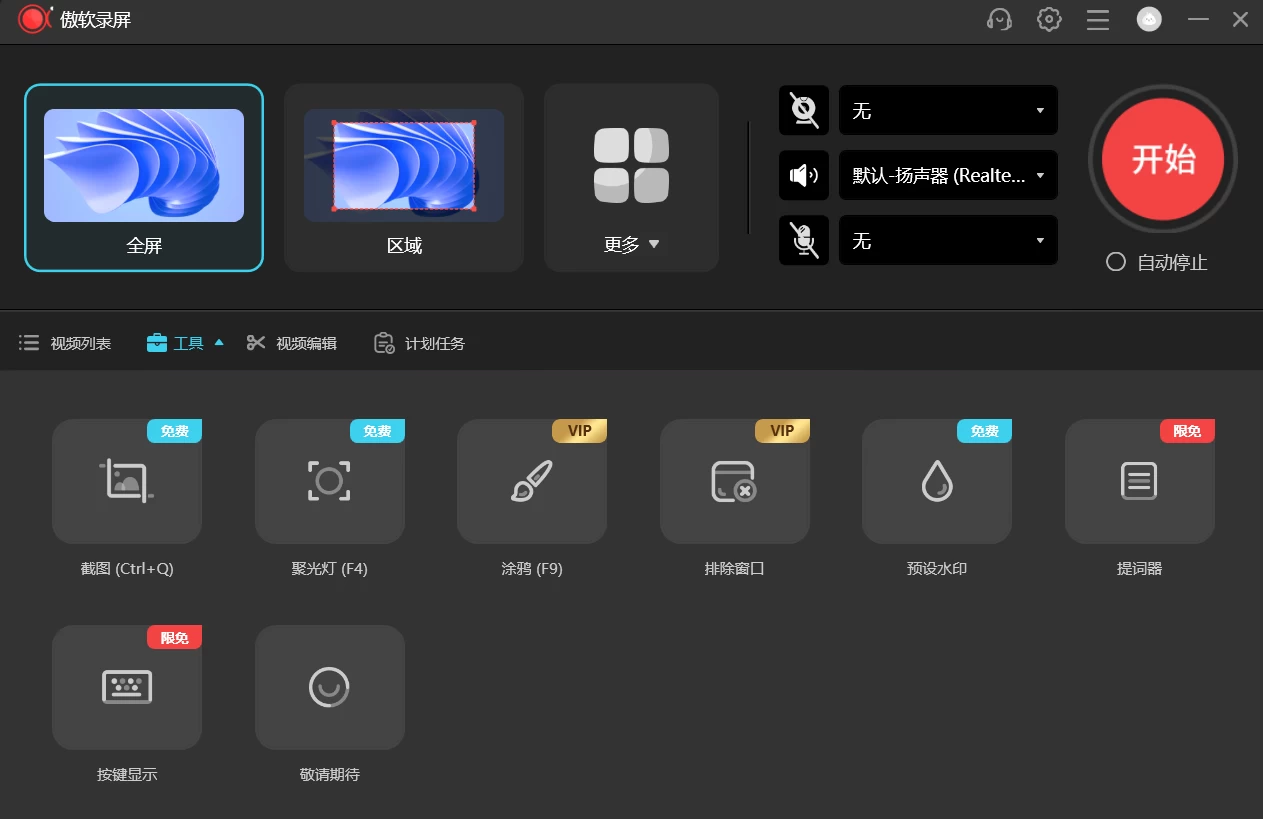Viewport: 1263px width, 819px height.
Task: Click the 敬请期待 coming soon icon
Action: coord(330,687)
